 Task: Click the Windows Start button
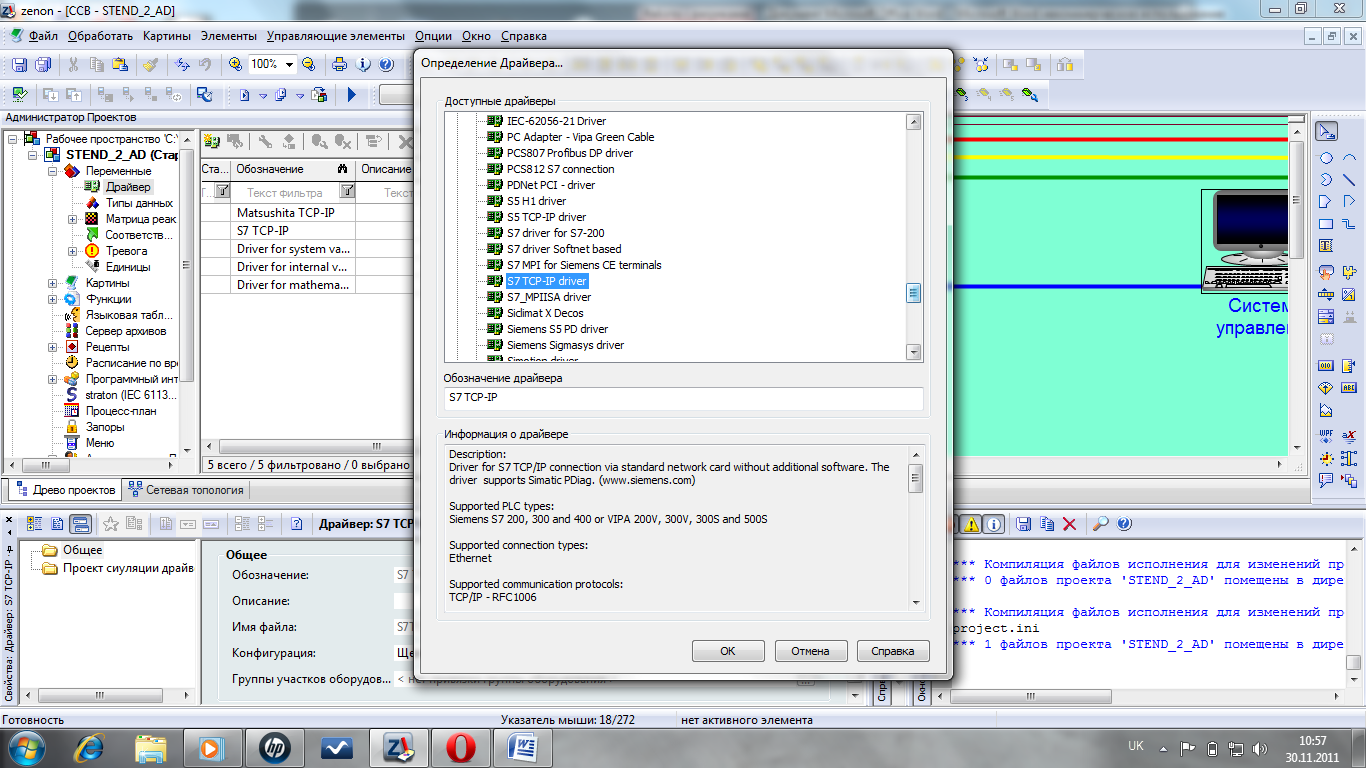(24, 747)
